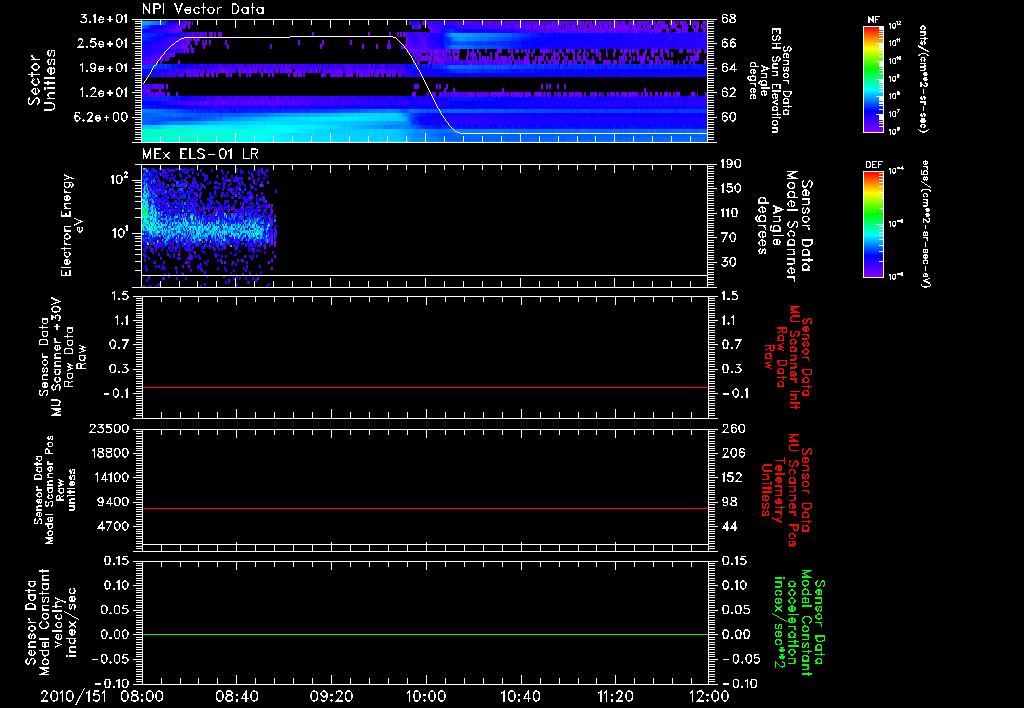Click the 09:20 time axis label
Viewport: 1024px width, 708px height.
[x=331, y=696]
